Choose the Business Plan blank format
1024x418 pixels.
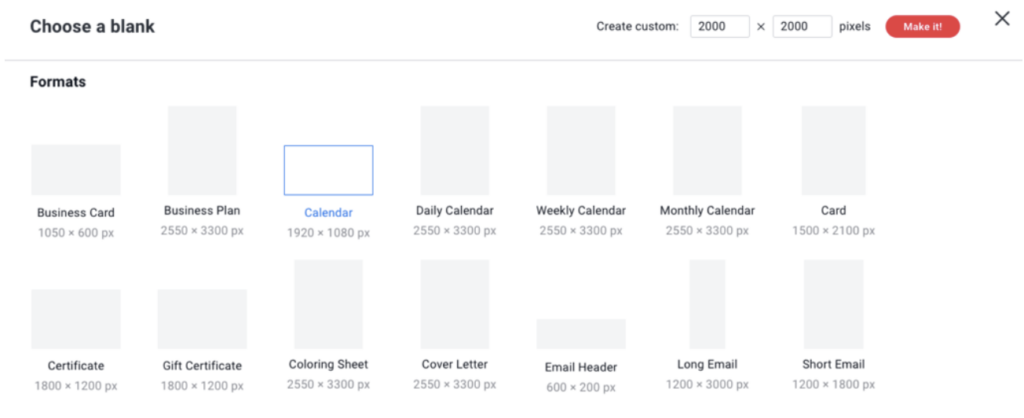click(202, 150)
